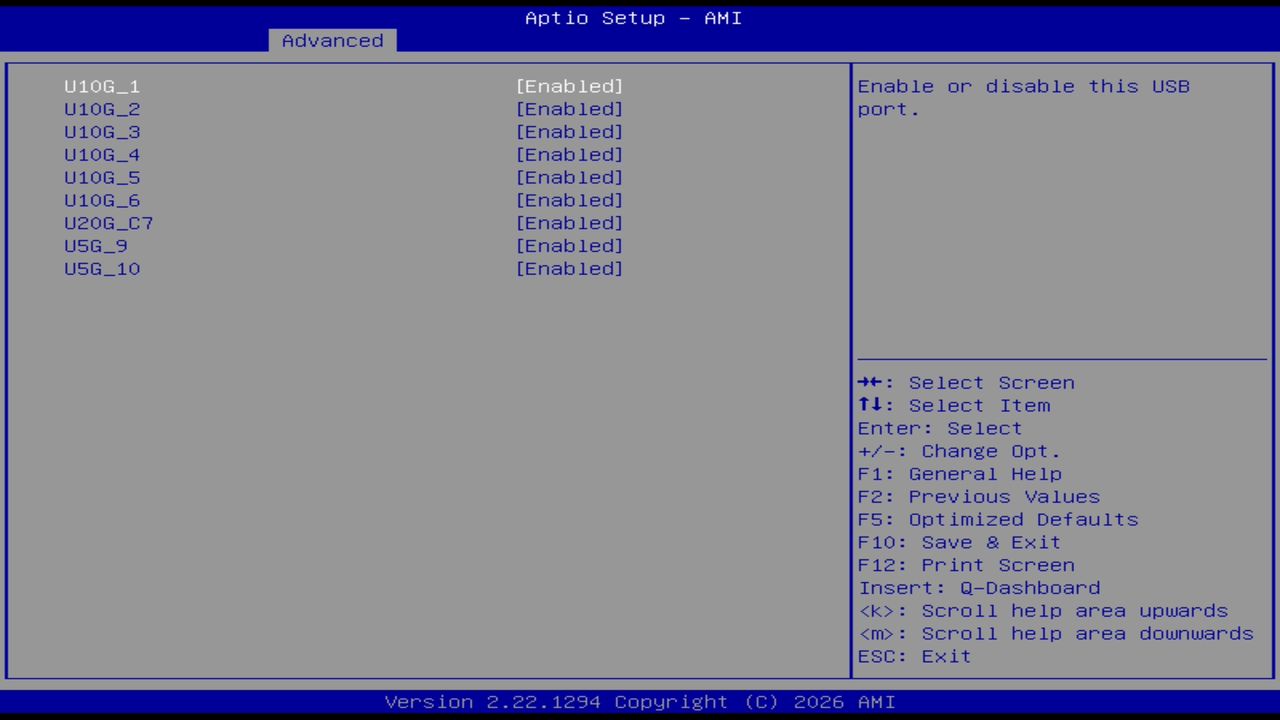1280x720 pixels.
Task: Open the U10G_5 Enabled selector
Action: tap(569, 177)
